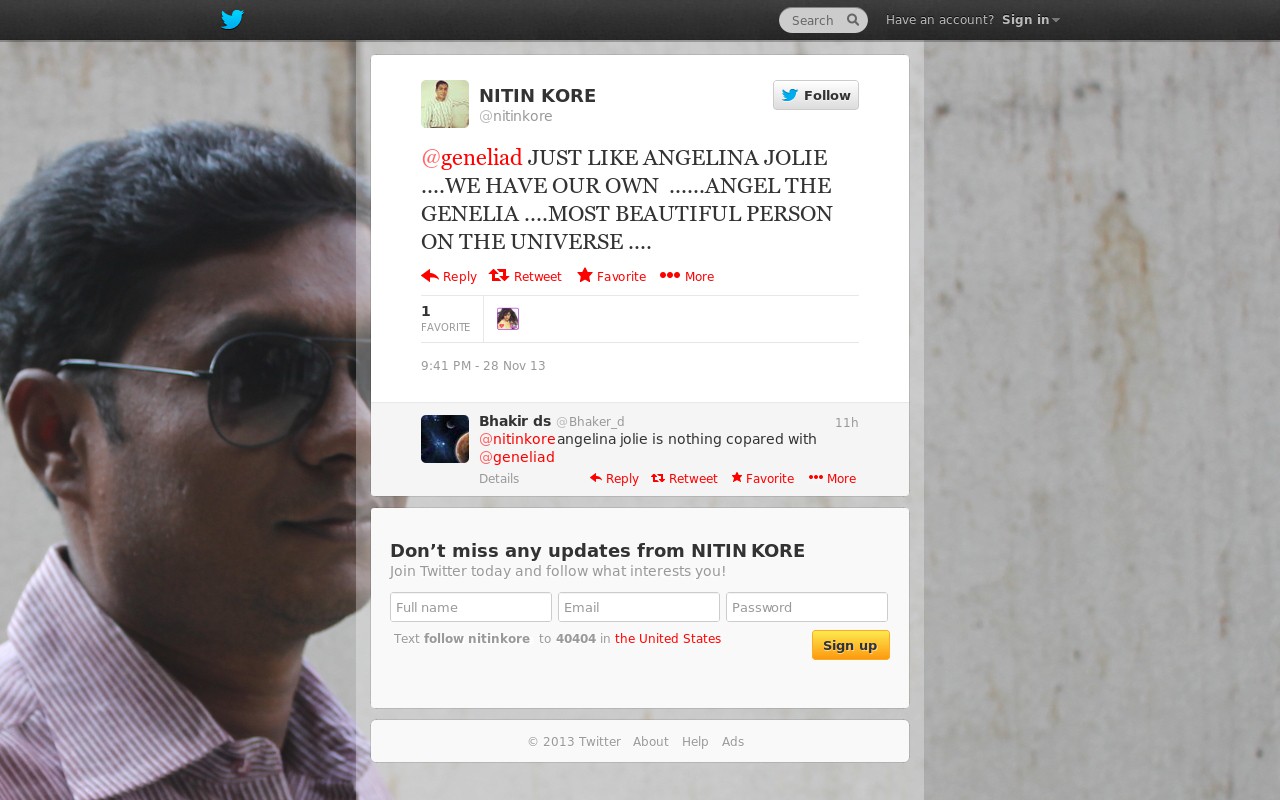Open @nitinkore mention in reply tweet
Image resolution: width=1280 pixels, height=800 pixels.
point(517,439)
